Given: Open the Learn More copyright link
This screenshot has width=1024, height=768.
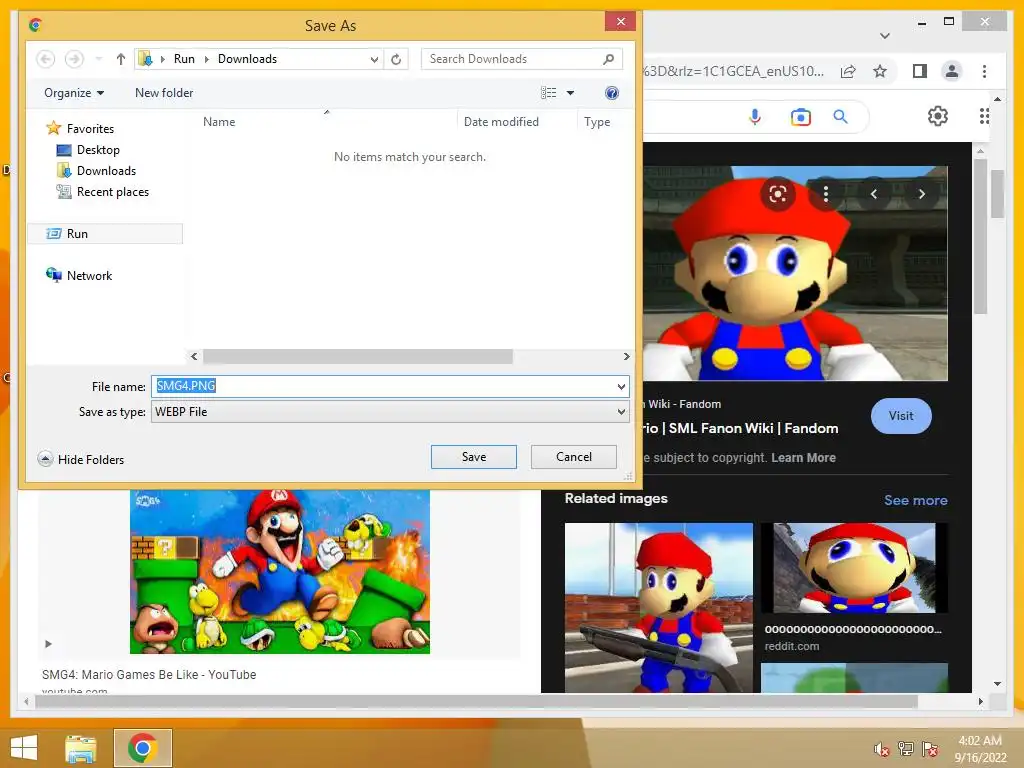Looking at the screenshot, I should 803,458.
